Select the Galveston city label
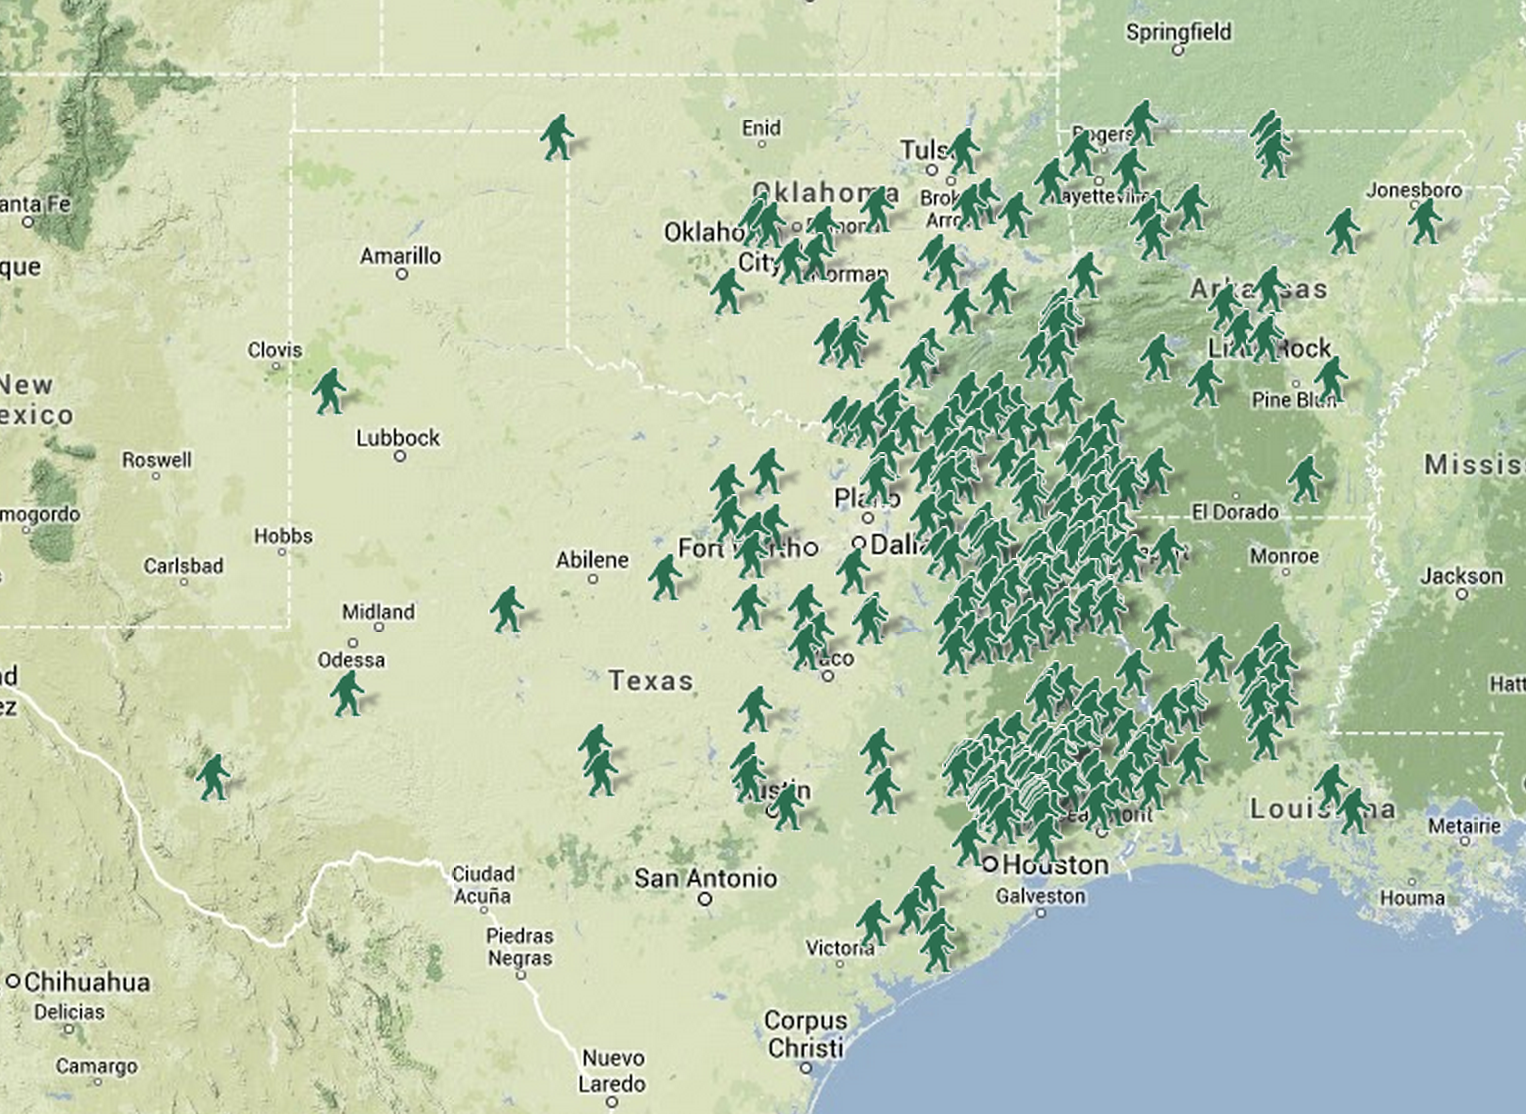Screen dimensions: 1526x1114 click(1040, 896)
